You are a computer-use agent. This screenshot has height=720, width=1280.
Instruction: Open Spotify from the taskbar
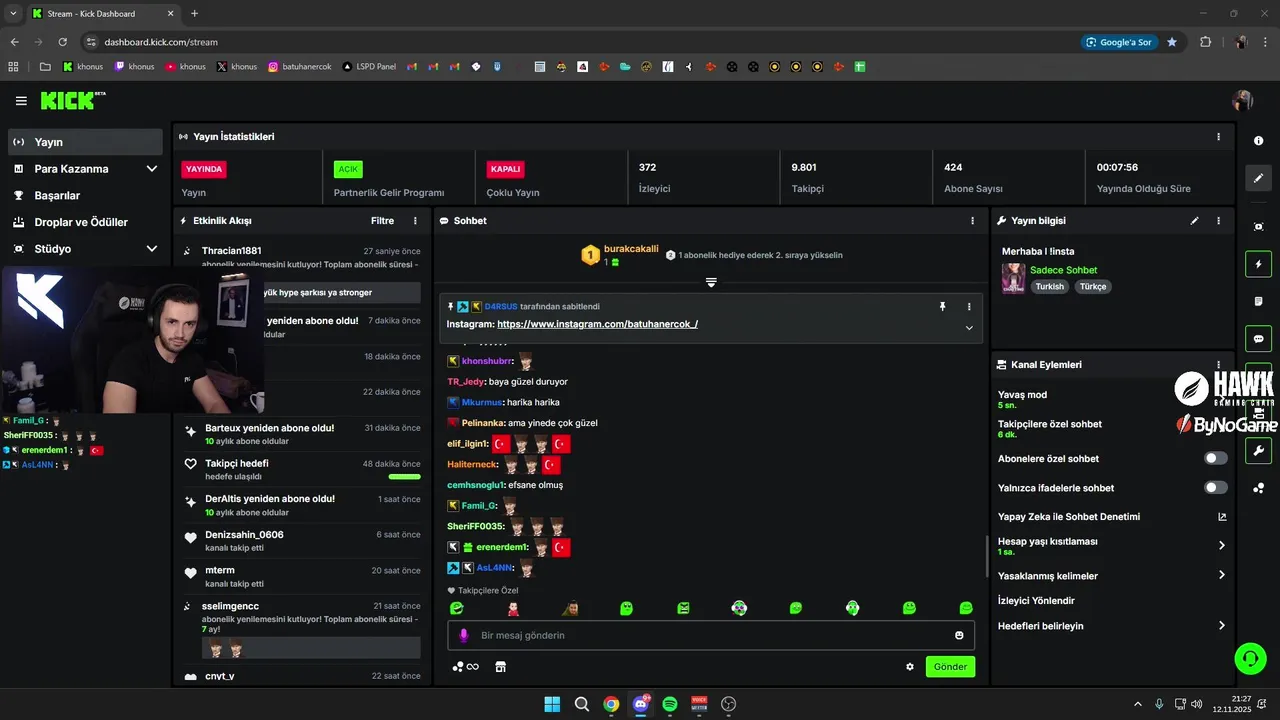[x=670, y=704]
